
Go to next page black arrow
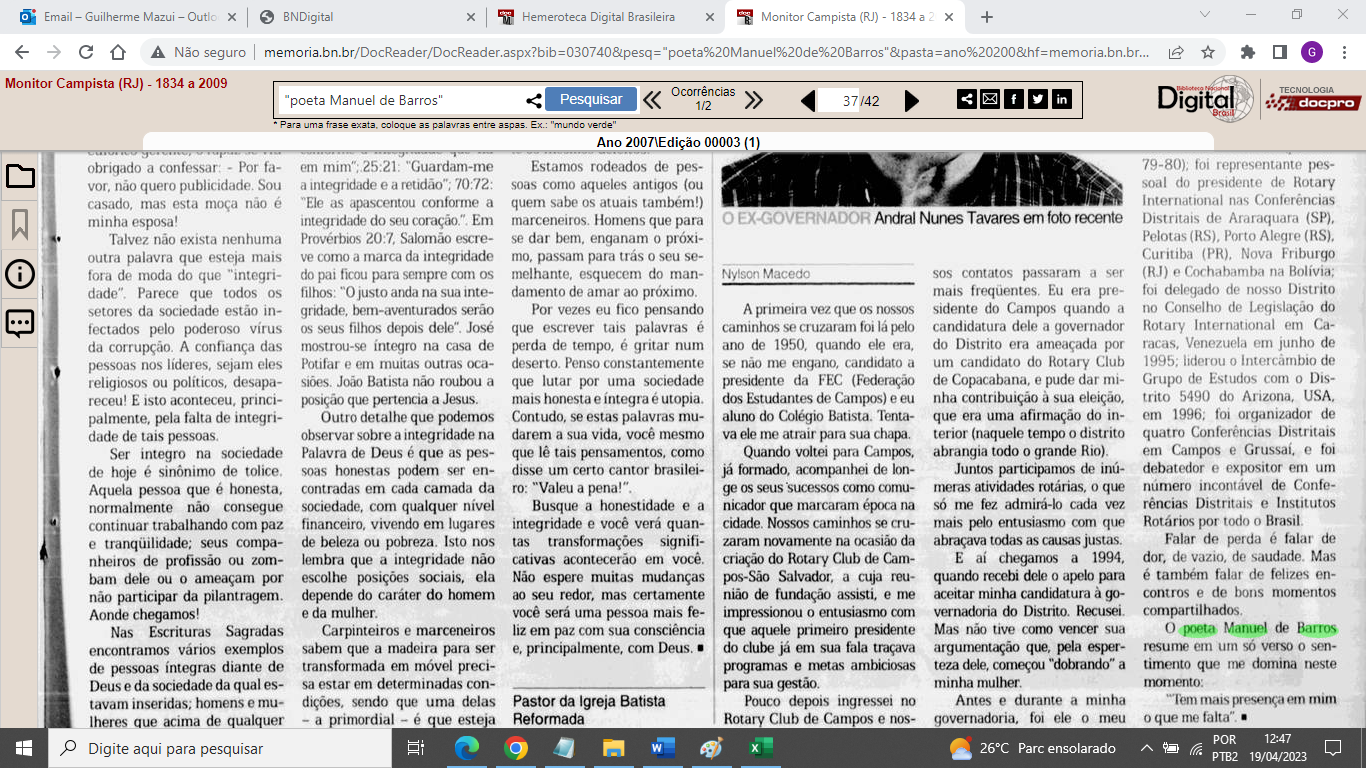coord(911,100)
